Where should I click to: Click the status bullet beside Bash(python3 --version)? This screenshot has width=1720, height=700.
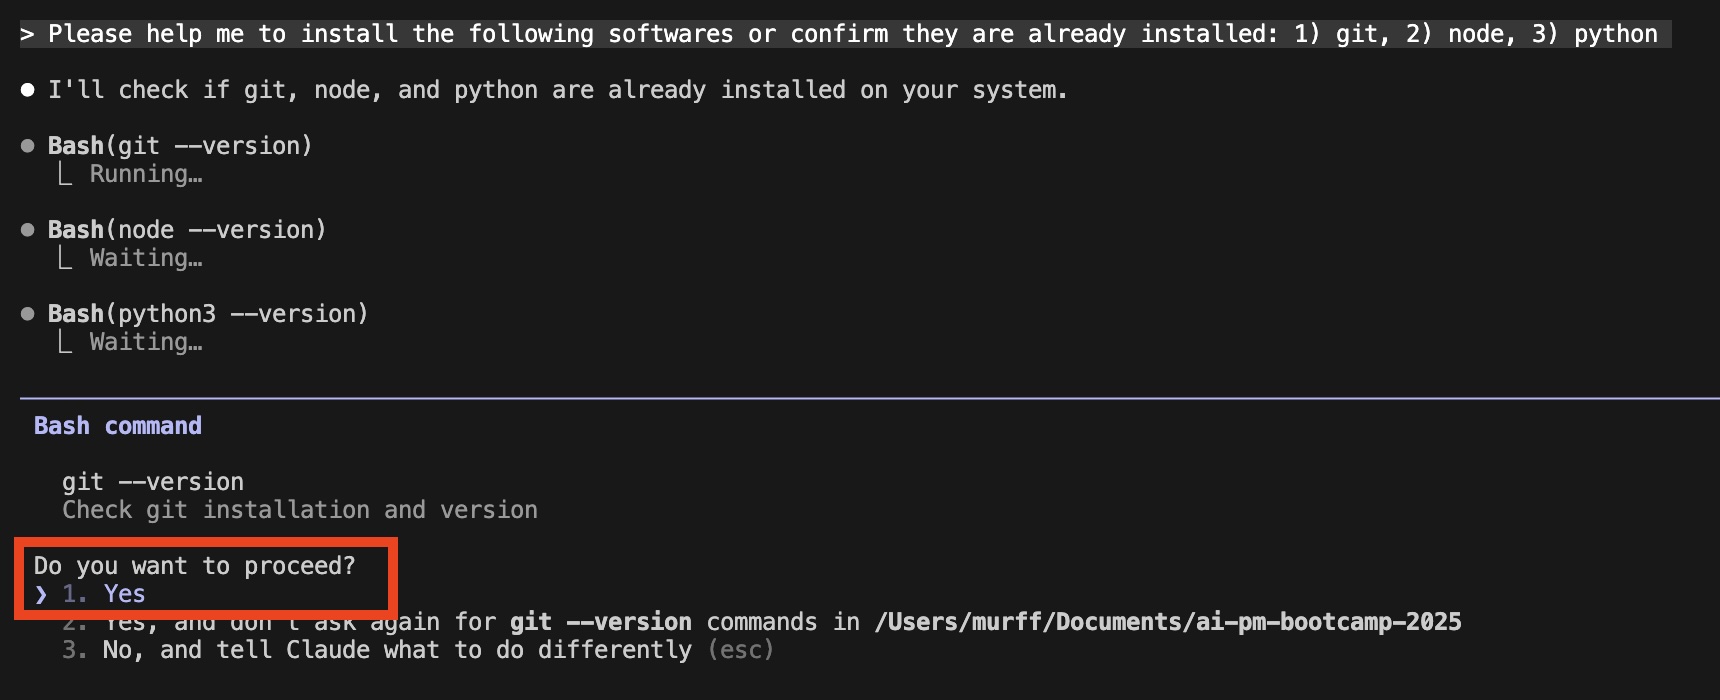click(x=28, y=314)
